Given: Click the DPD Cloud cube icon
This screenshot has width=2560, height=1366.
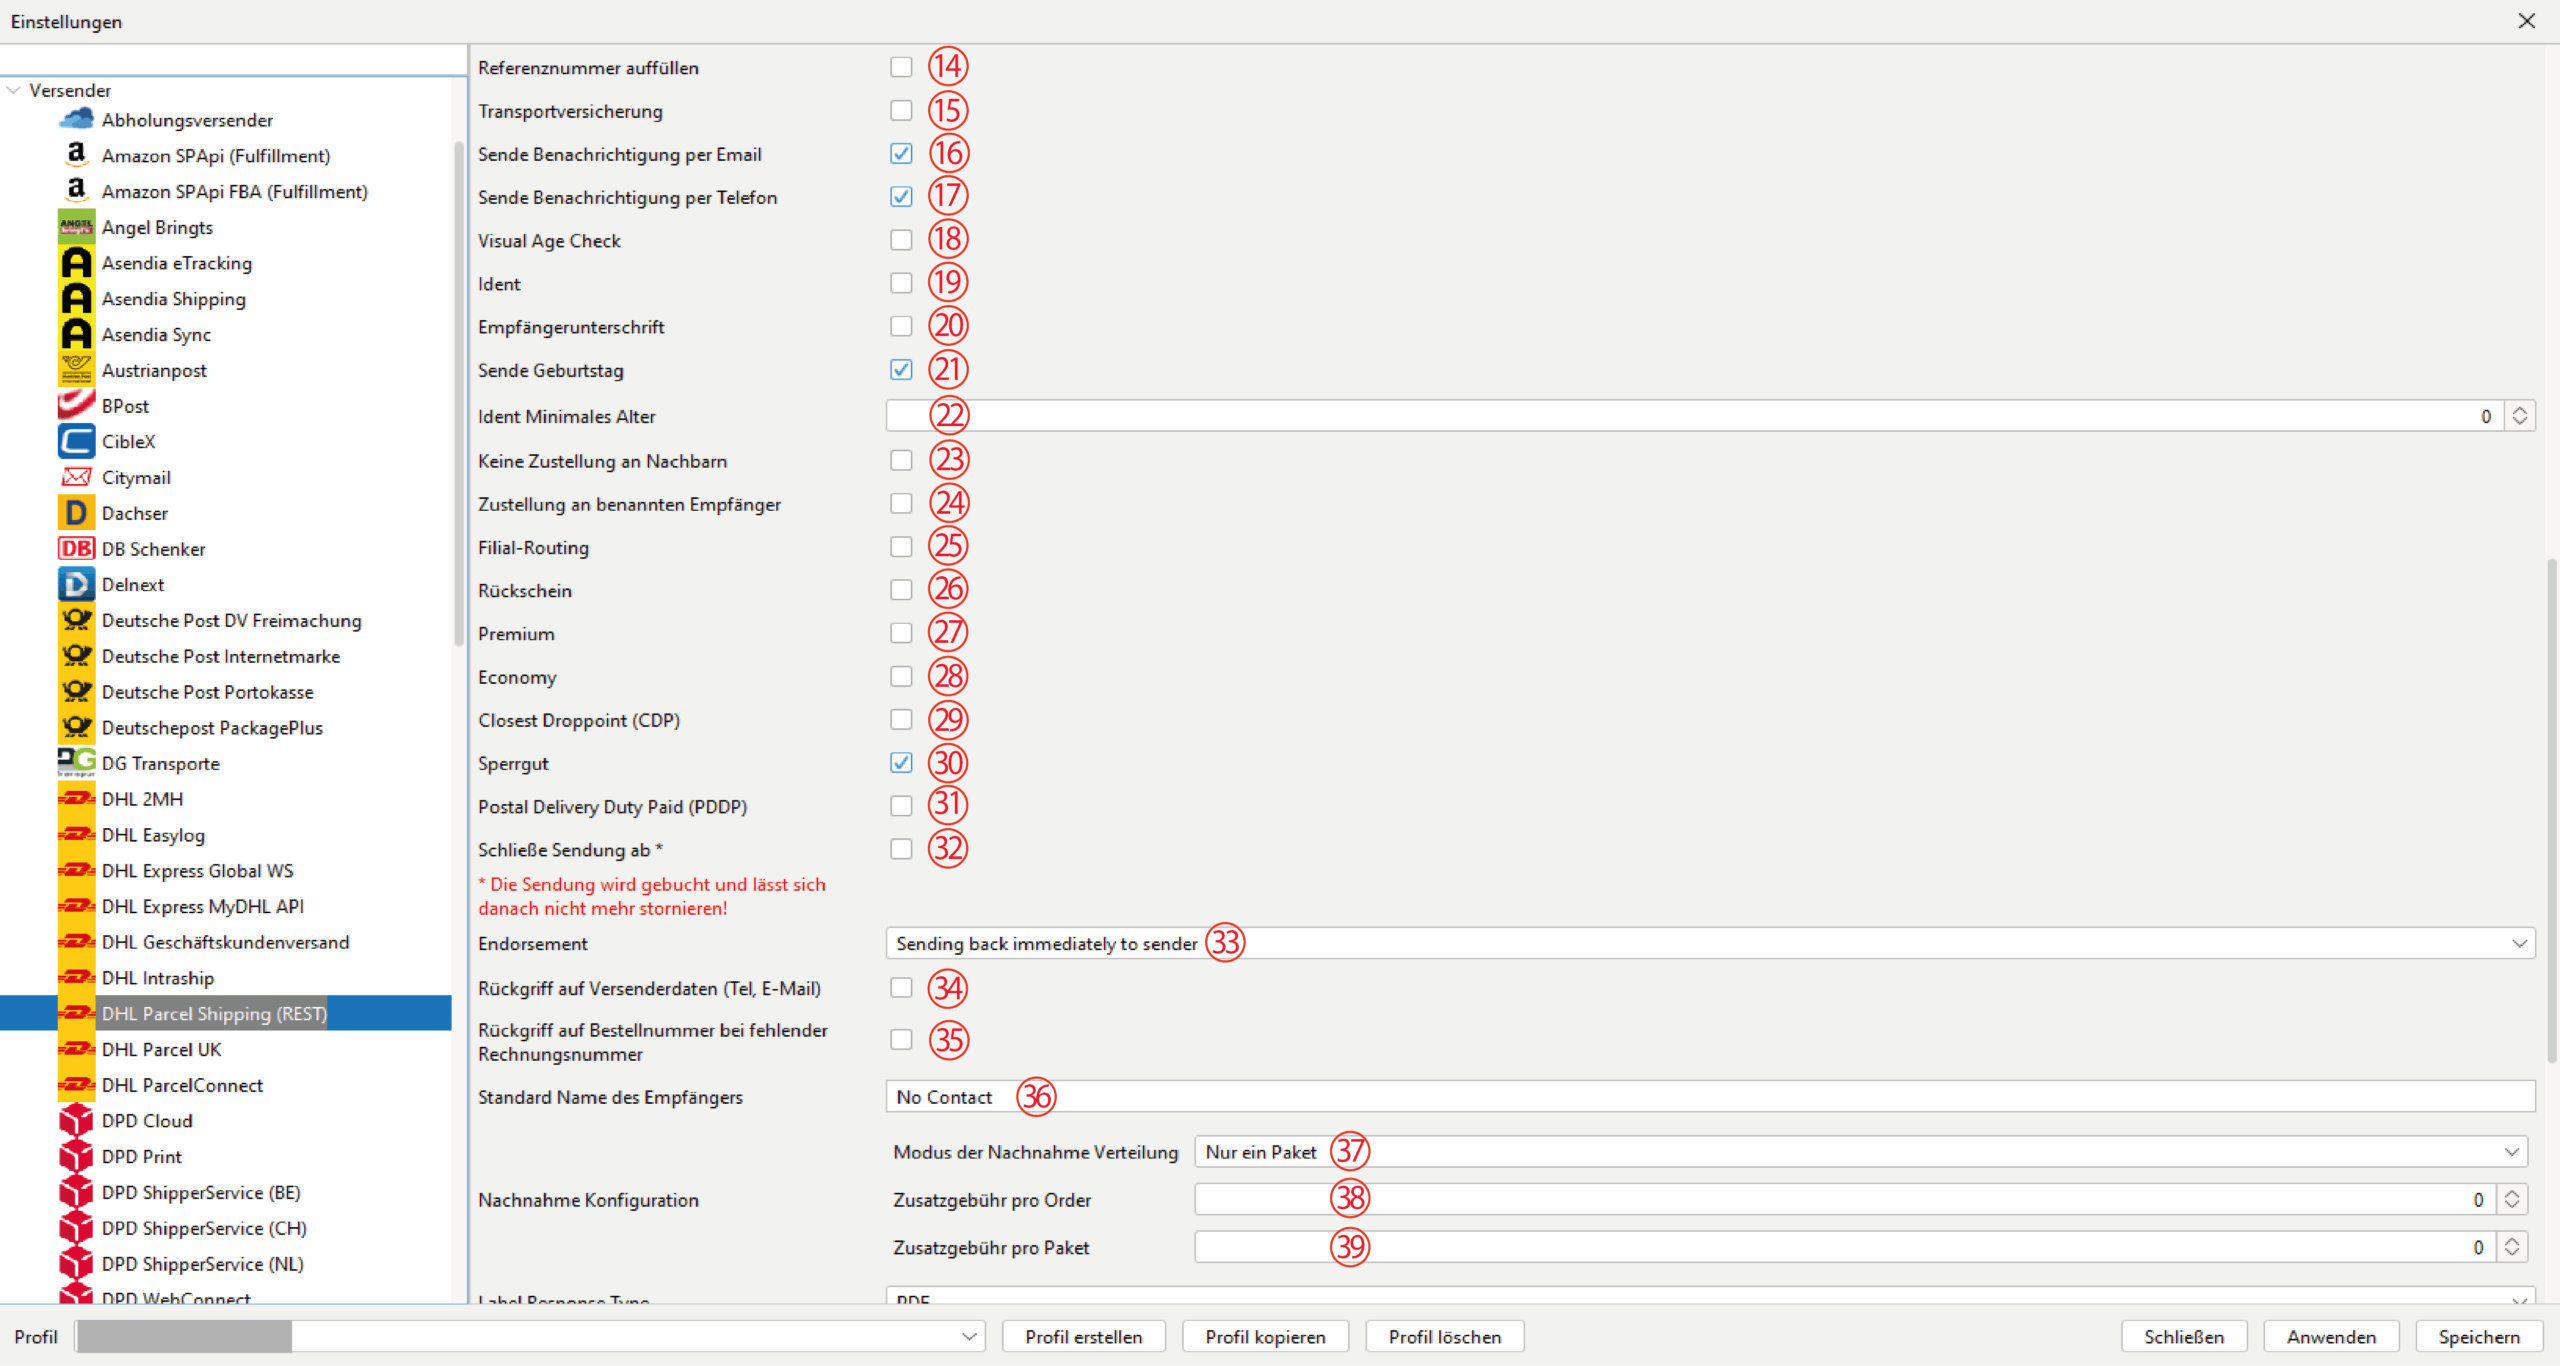Looking at the screenshot, I should tap(76, 1121).
